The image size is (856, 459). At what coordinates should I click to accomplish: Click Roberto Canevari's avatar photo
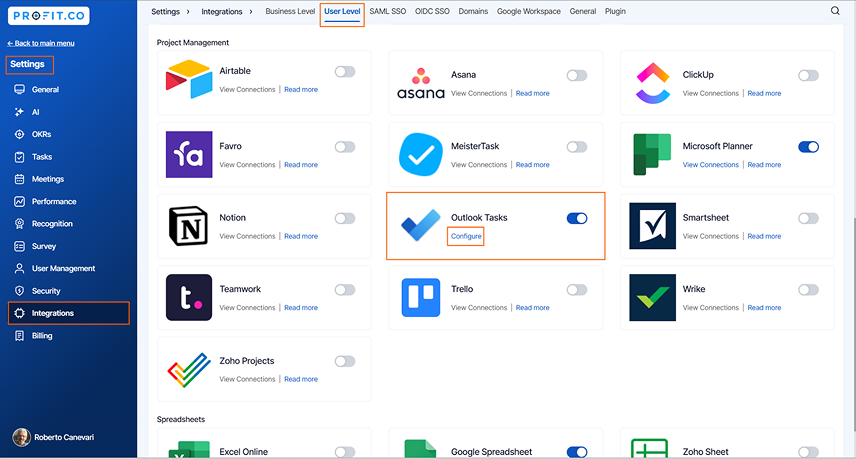click(21, 437)
